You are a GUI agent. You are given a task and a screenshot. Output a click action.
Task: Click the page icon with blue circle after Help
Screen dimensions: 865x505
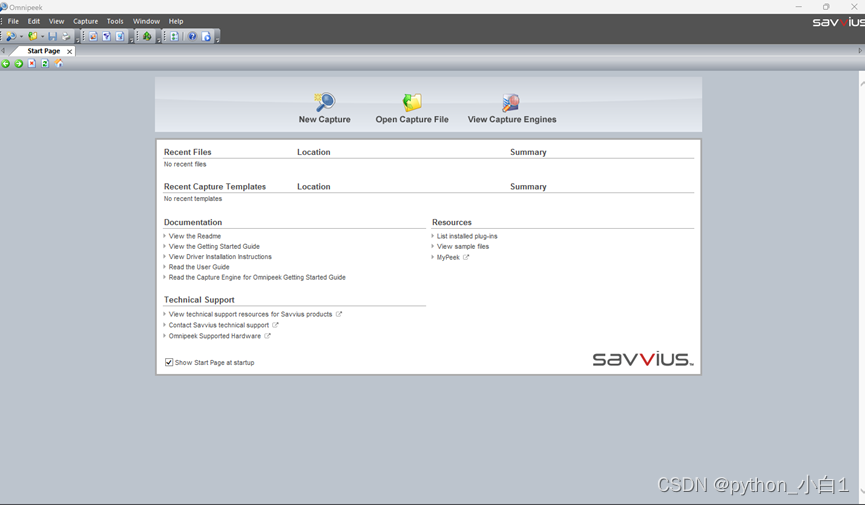[206, 36]
